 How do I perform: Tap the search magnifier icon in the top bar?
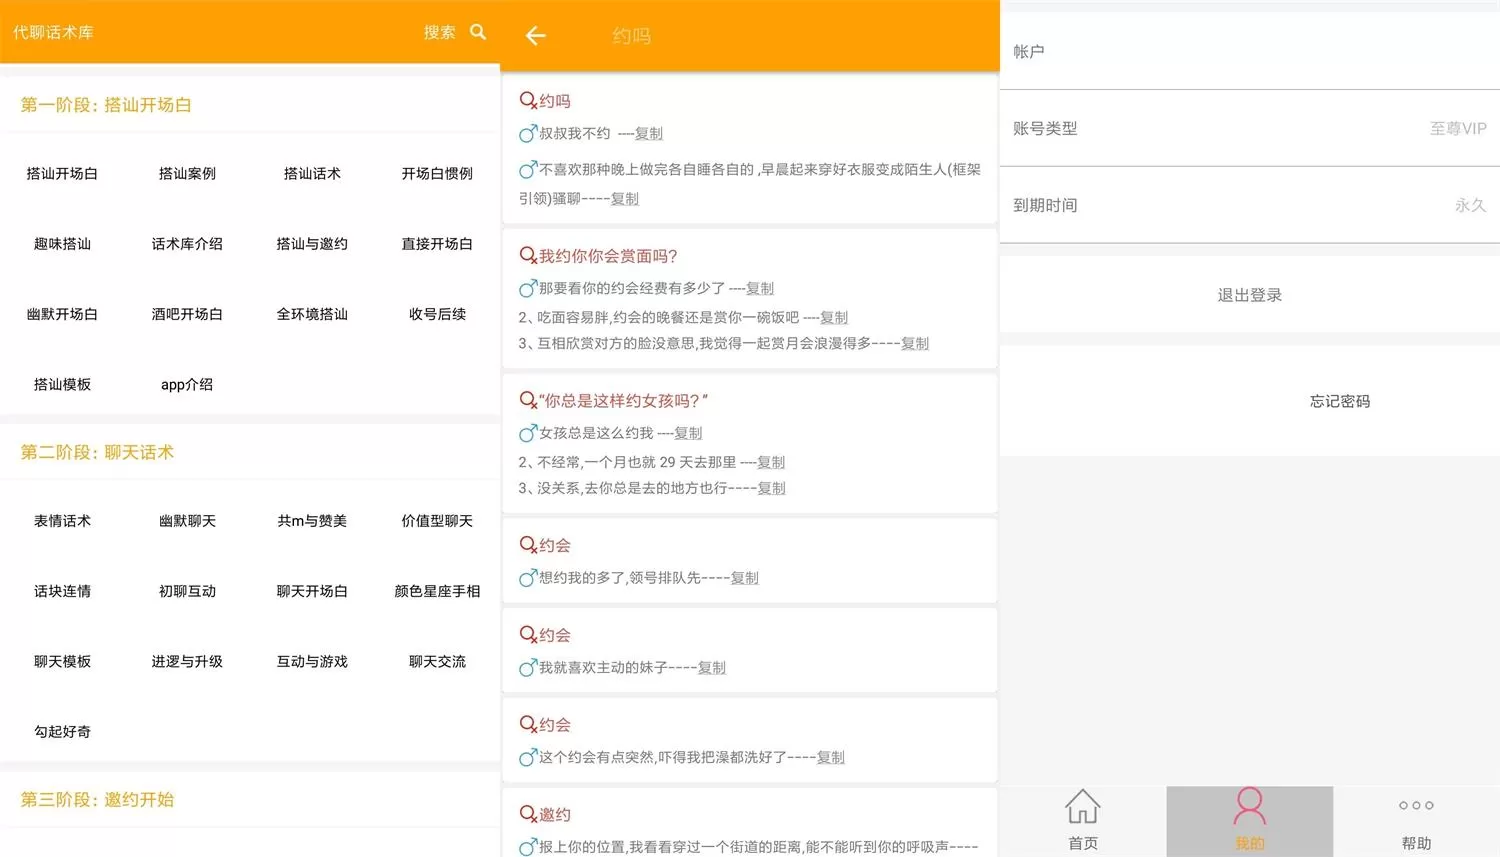(x=477, y=31)
